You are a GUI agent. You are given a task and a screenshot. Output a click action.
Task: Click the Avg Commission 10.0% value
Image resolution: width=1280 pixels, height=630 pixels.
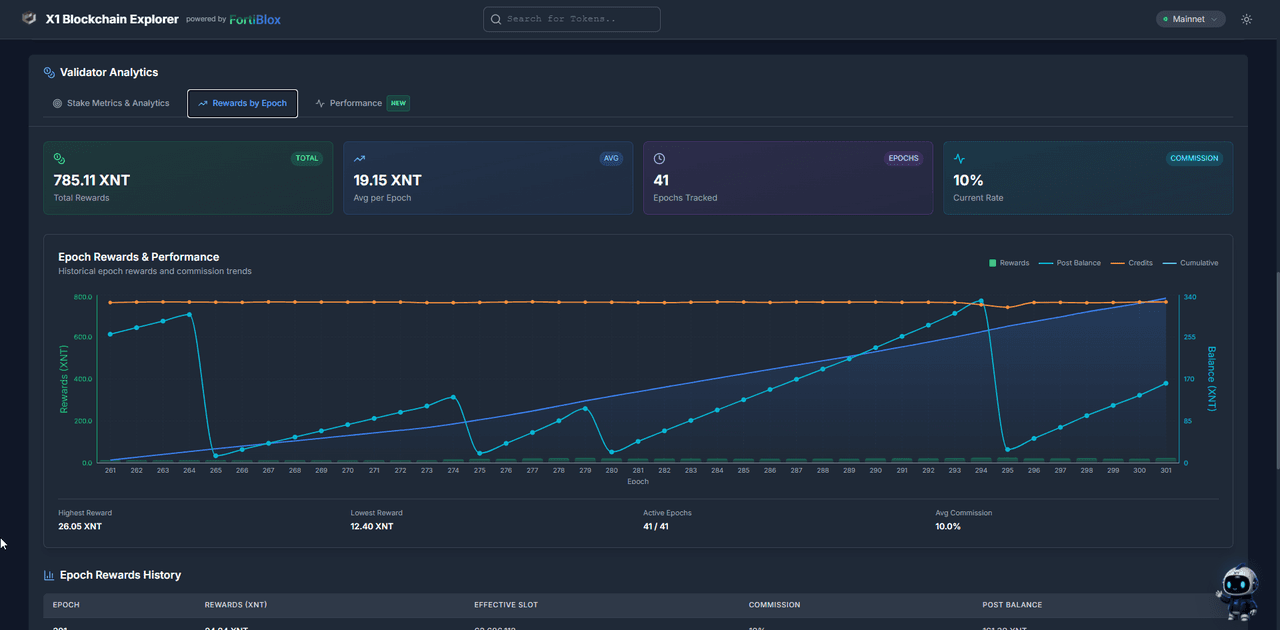click(x=948, y=526)
